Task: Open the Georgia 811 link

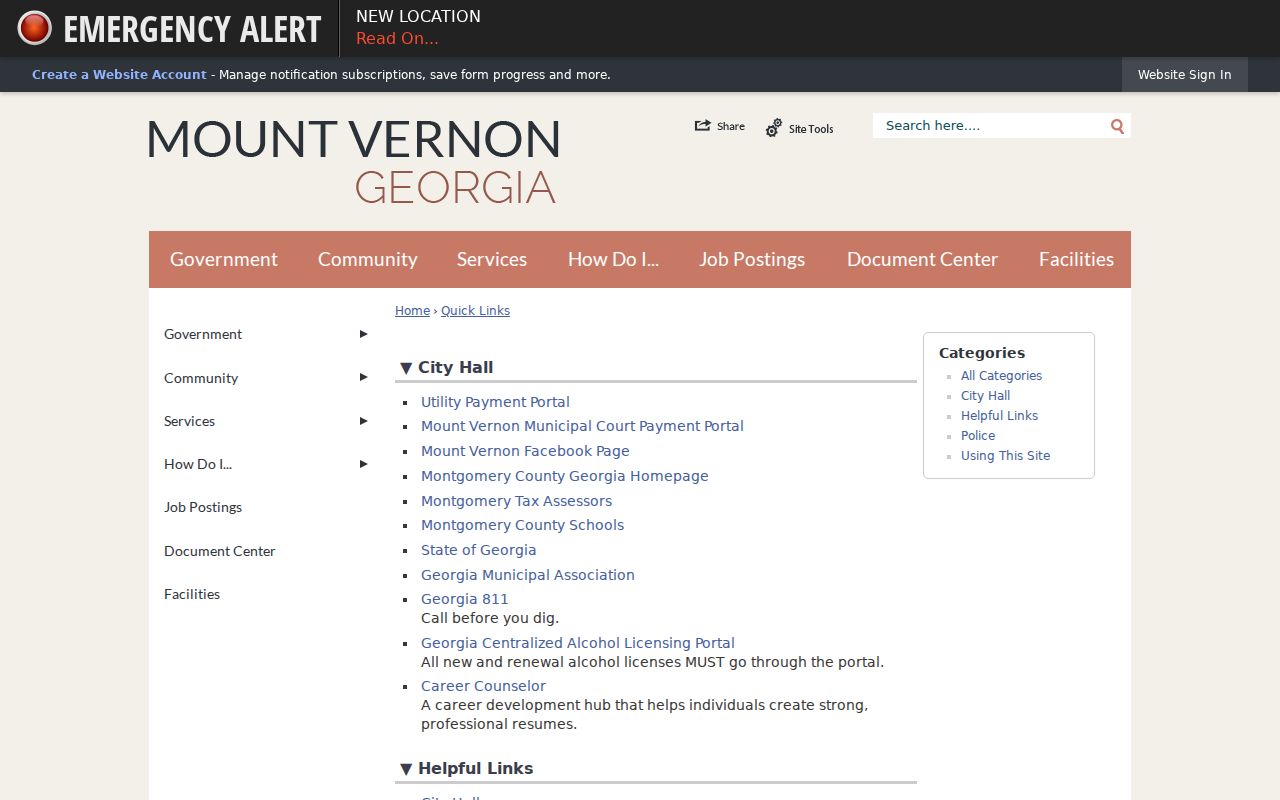Action: 464,599
